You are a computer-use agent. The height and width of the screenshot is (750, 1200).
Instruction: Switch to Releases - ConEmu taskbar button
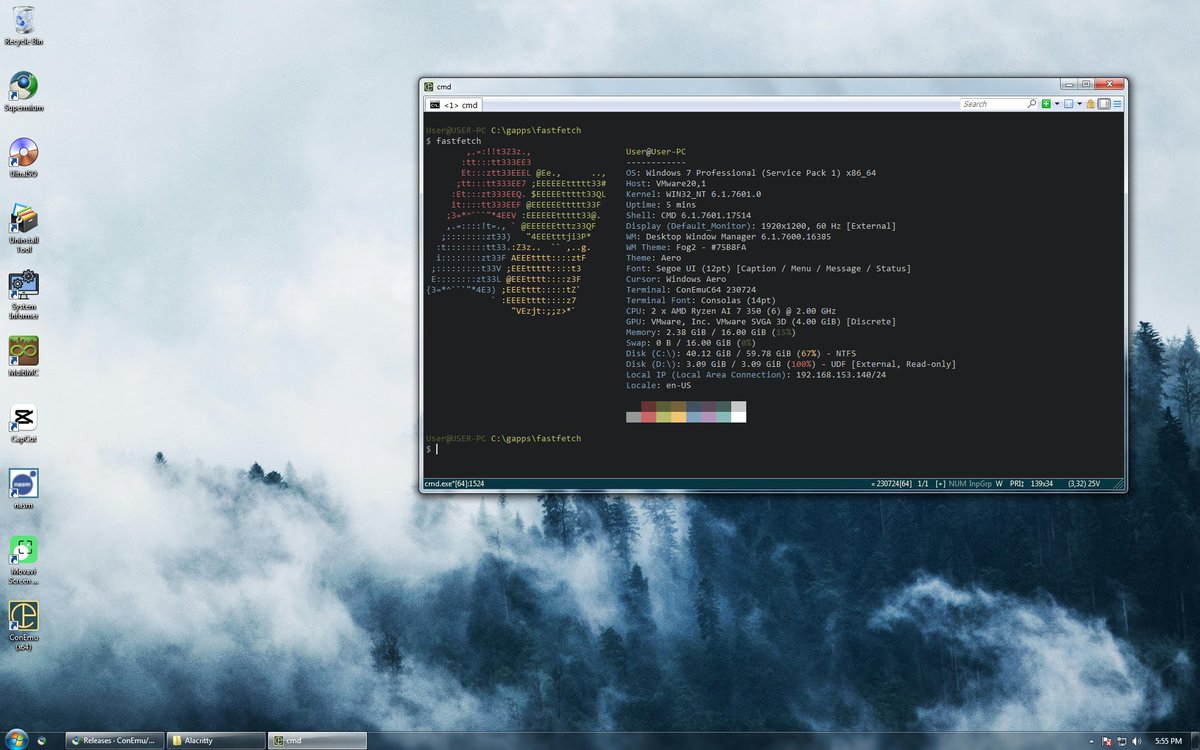pyautogui.click(x=113, y=741)
